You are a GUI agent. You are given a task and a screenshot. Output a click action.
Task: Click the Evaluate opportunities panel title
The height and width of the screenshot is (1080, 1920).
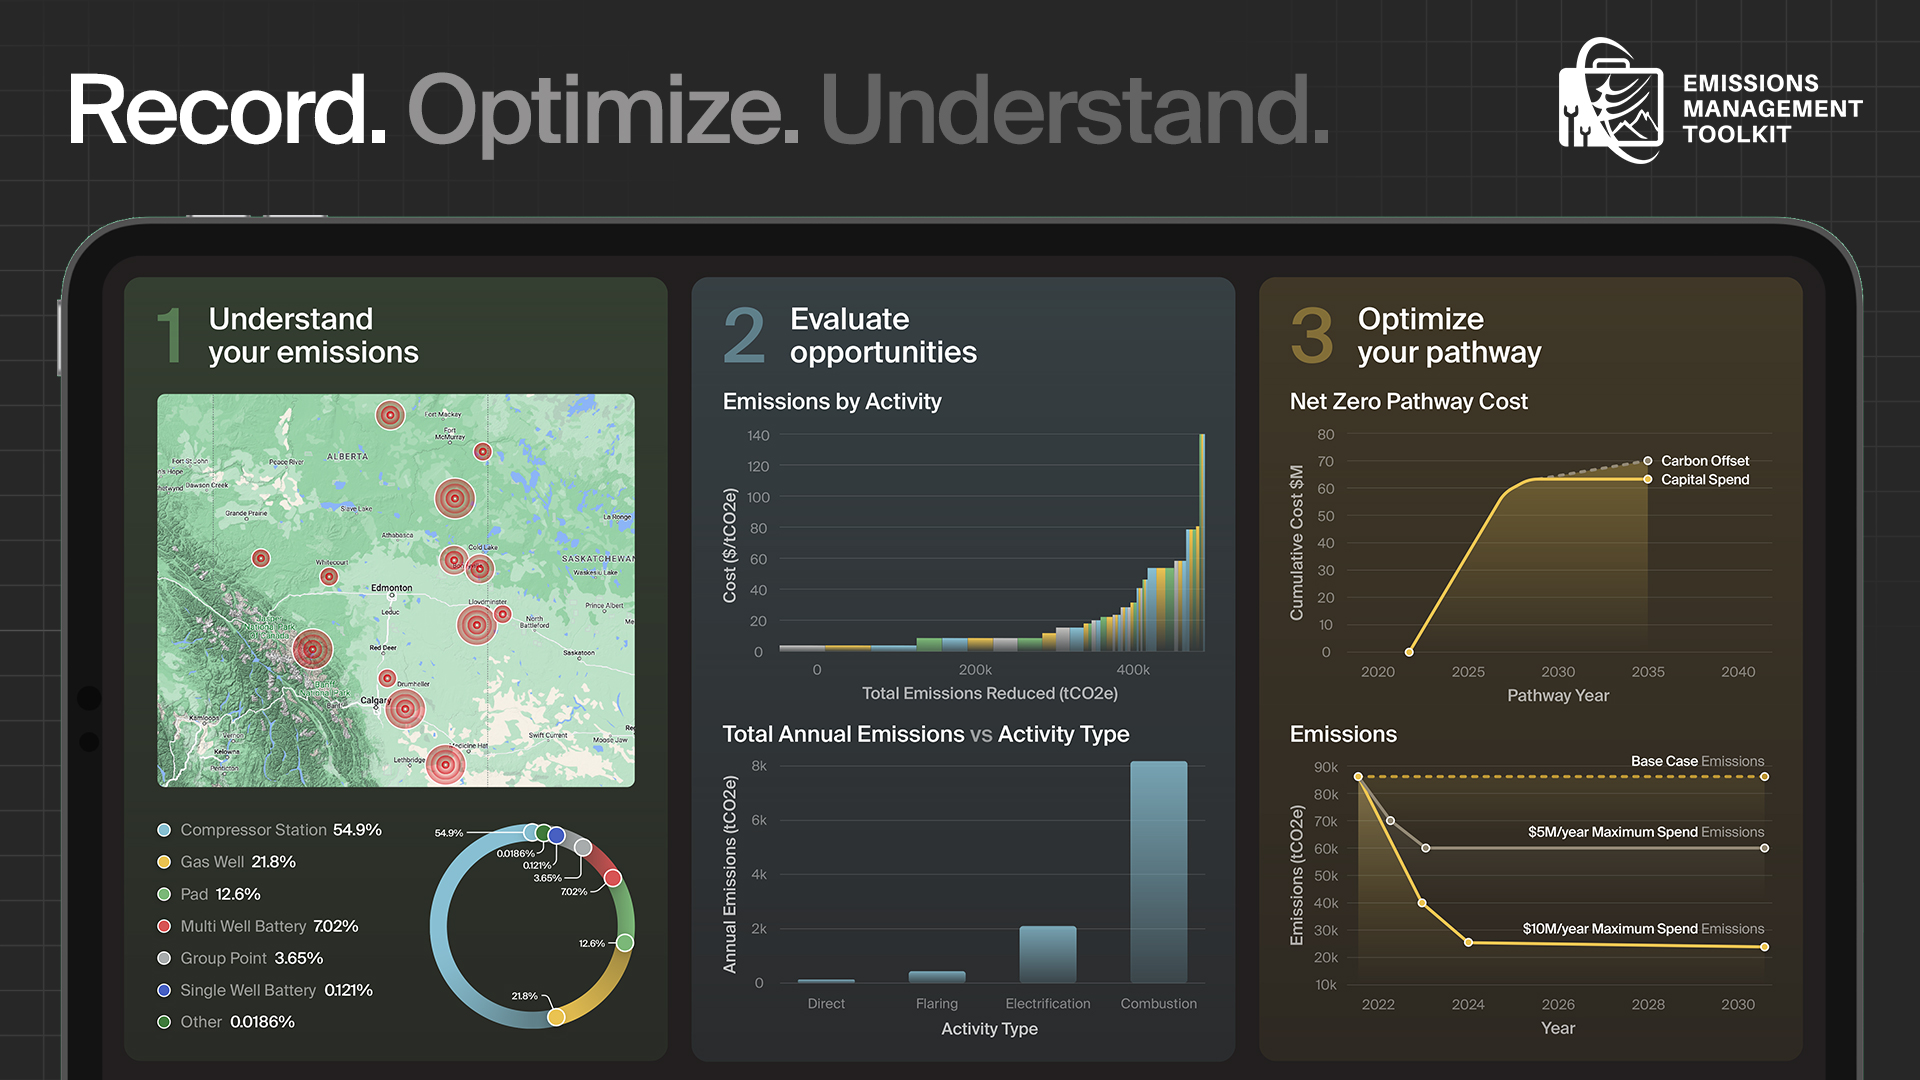(x=883, y=335)
